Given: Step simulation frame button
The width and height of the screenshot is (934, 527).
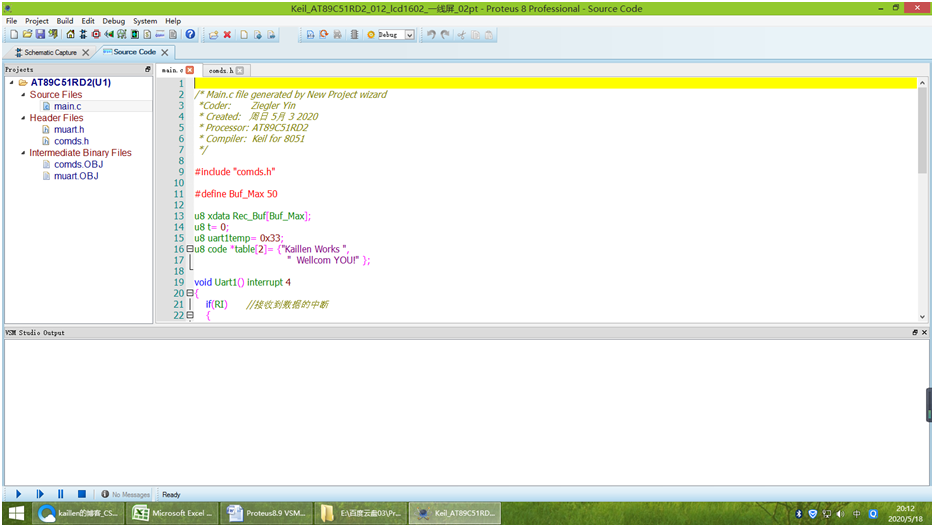Looking at the screenshot, I should coord(40,494).
